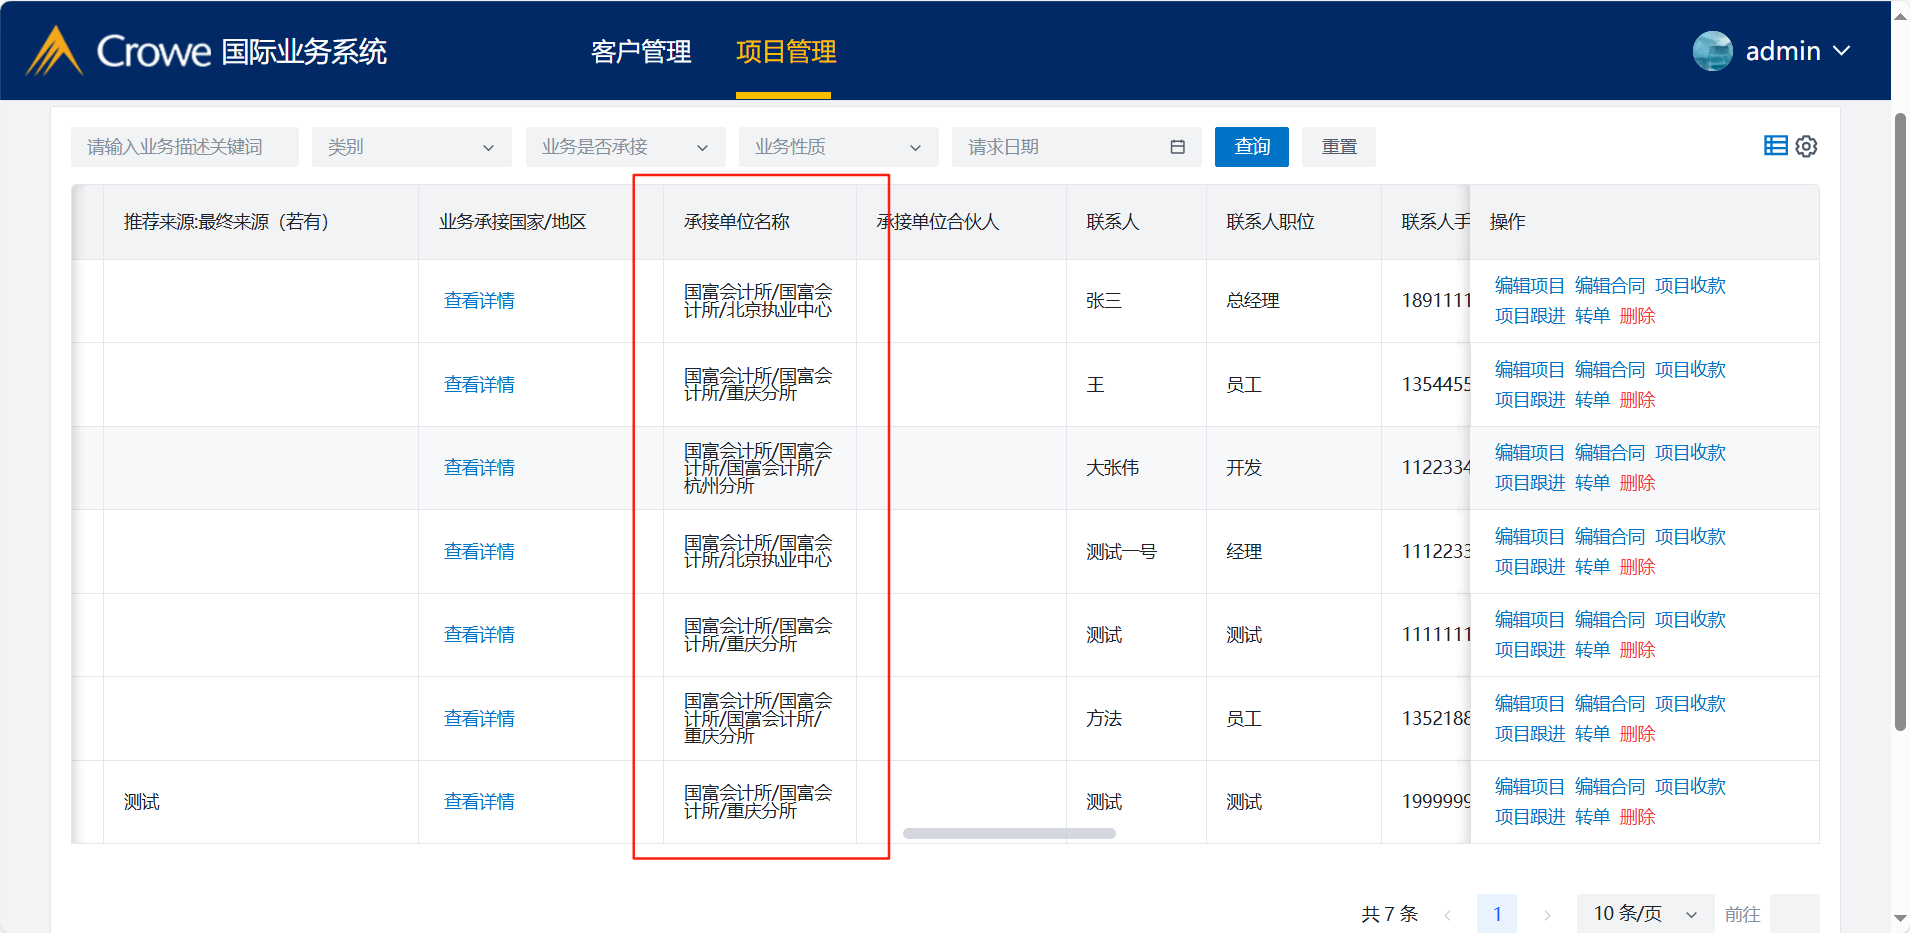This screenshot has width=1910, height=933.
Task: Focus the business description keyword input
Action: (185, 147)
